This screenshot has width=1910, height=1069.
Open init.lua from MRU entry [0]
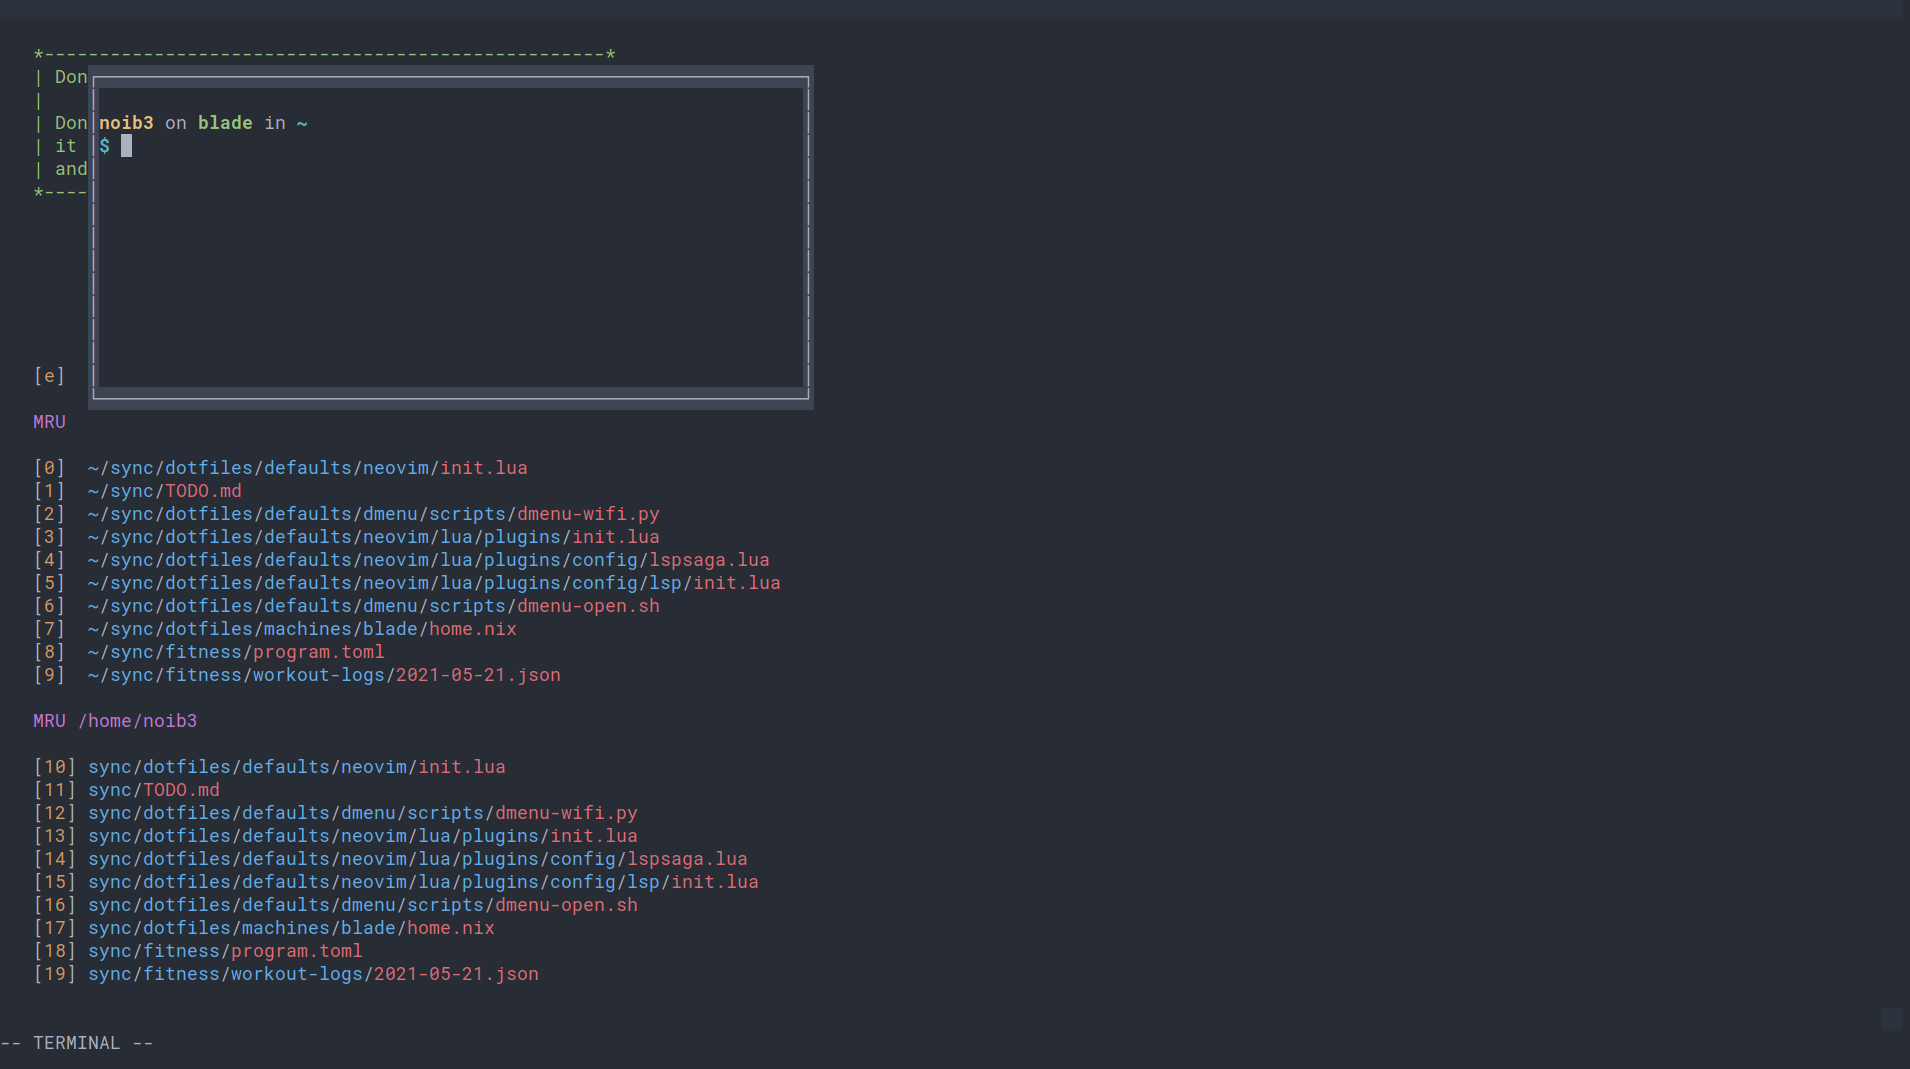pos(307,467)
